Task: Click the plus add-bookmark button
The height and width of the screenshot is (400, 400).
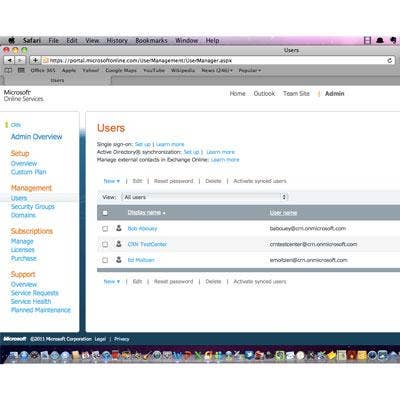Action: pyautogui.click(x=35, y=60)
